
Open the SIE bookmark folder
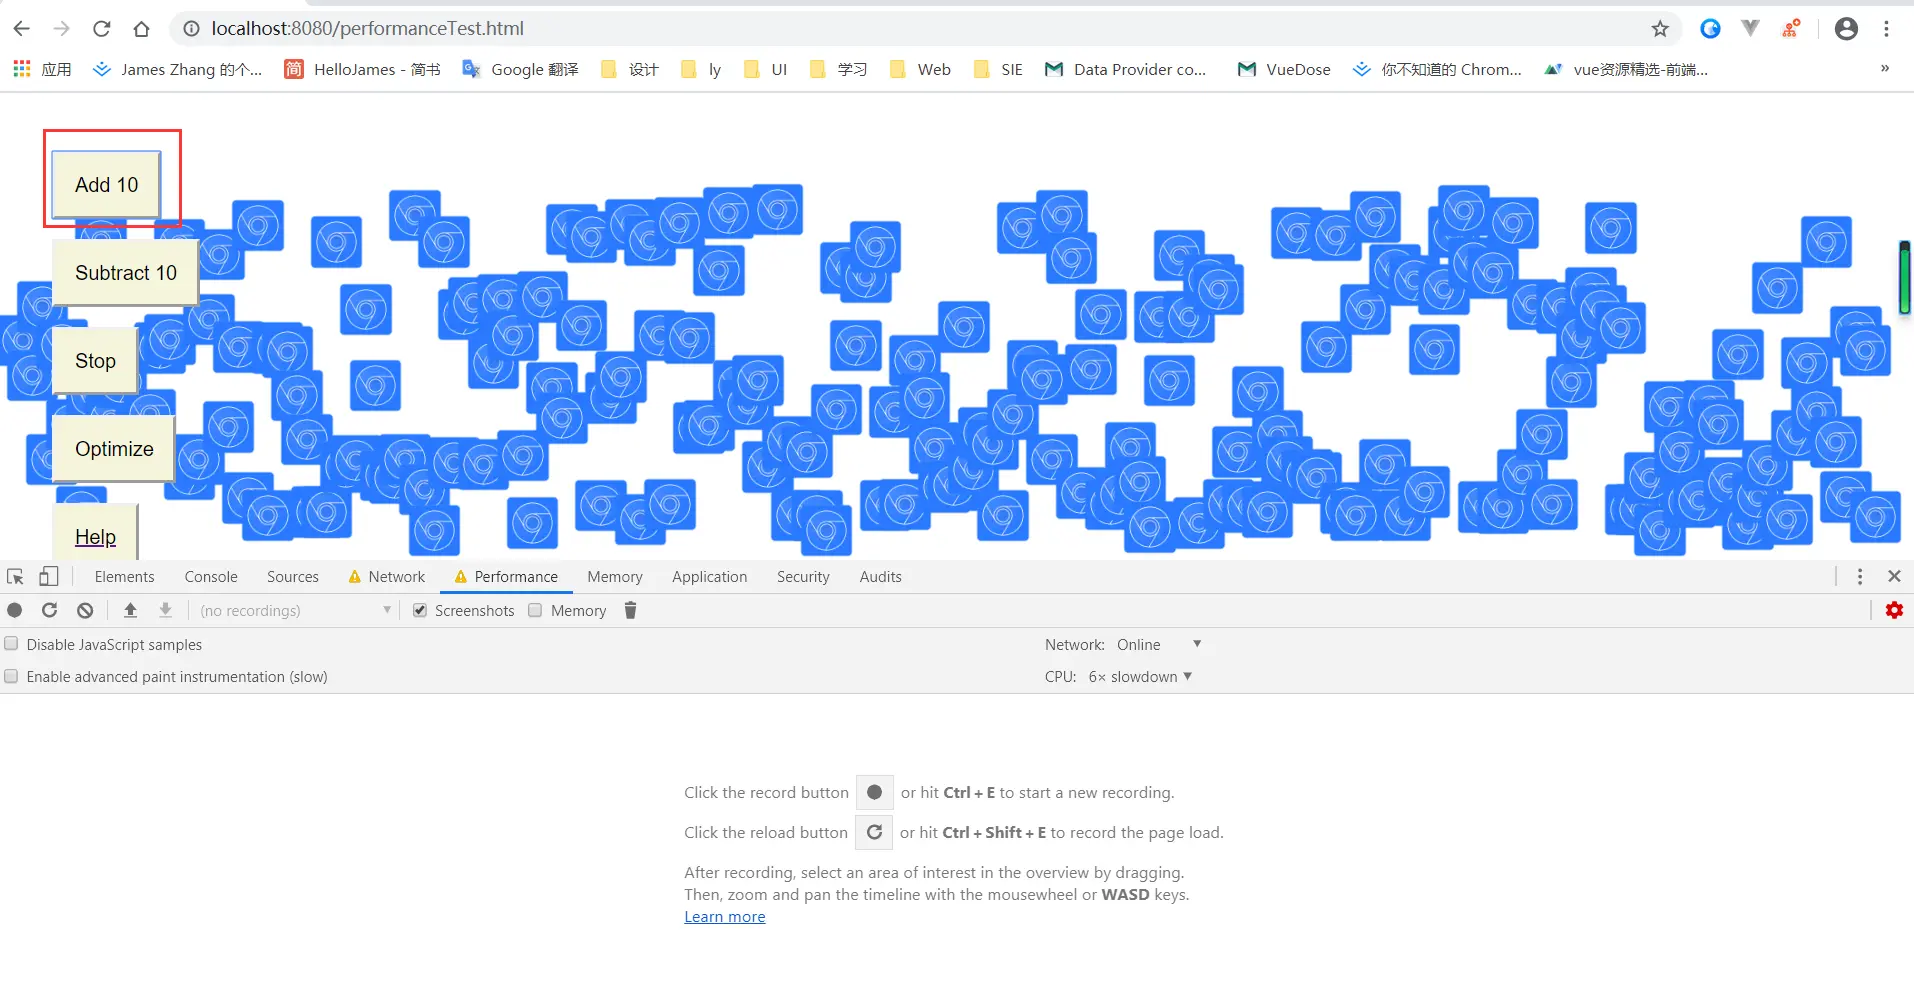[x=998, y=69]
